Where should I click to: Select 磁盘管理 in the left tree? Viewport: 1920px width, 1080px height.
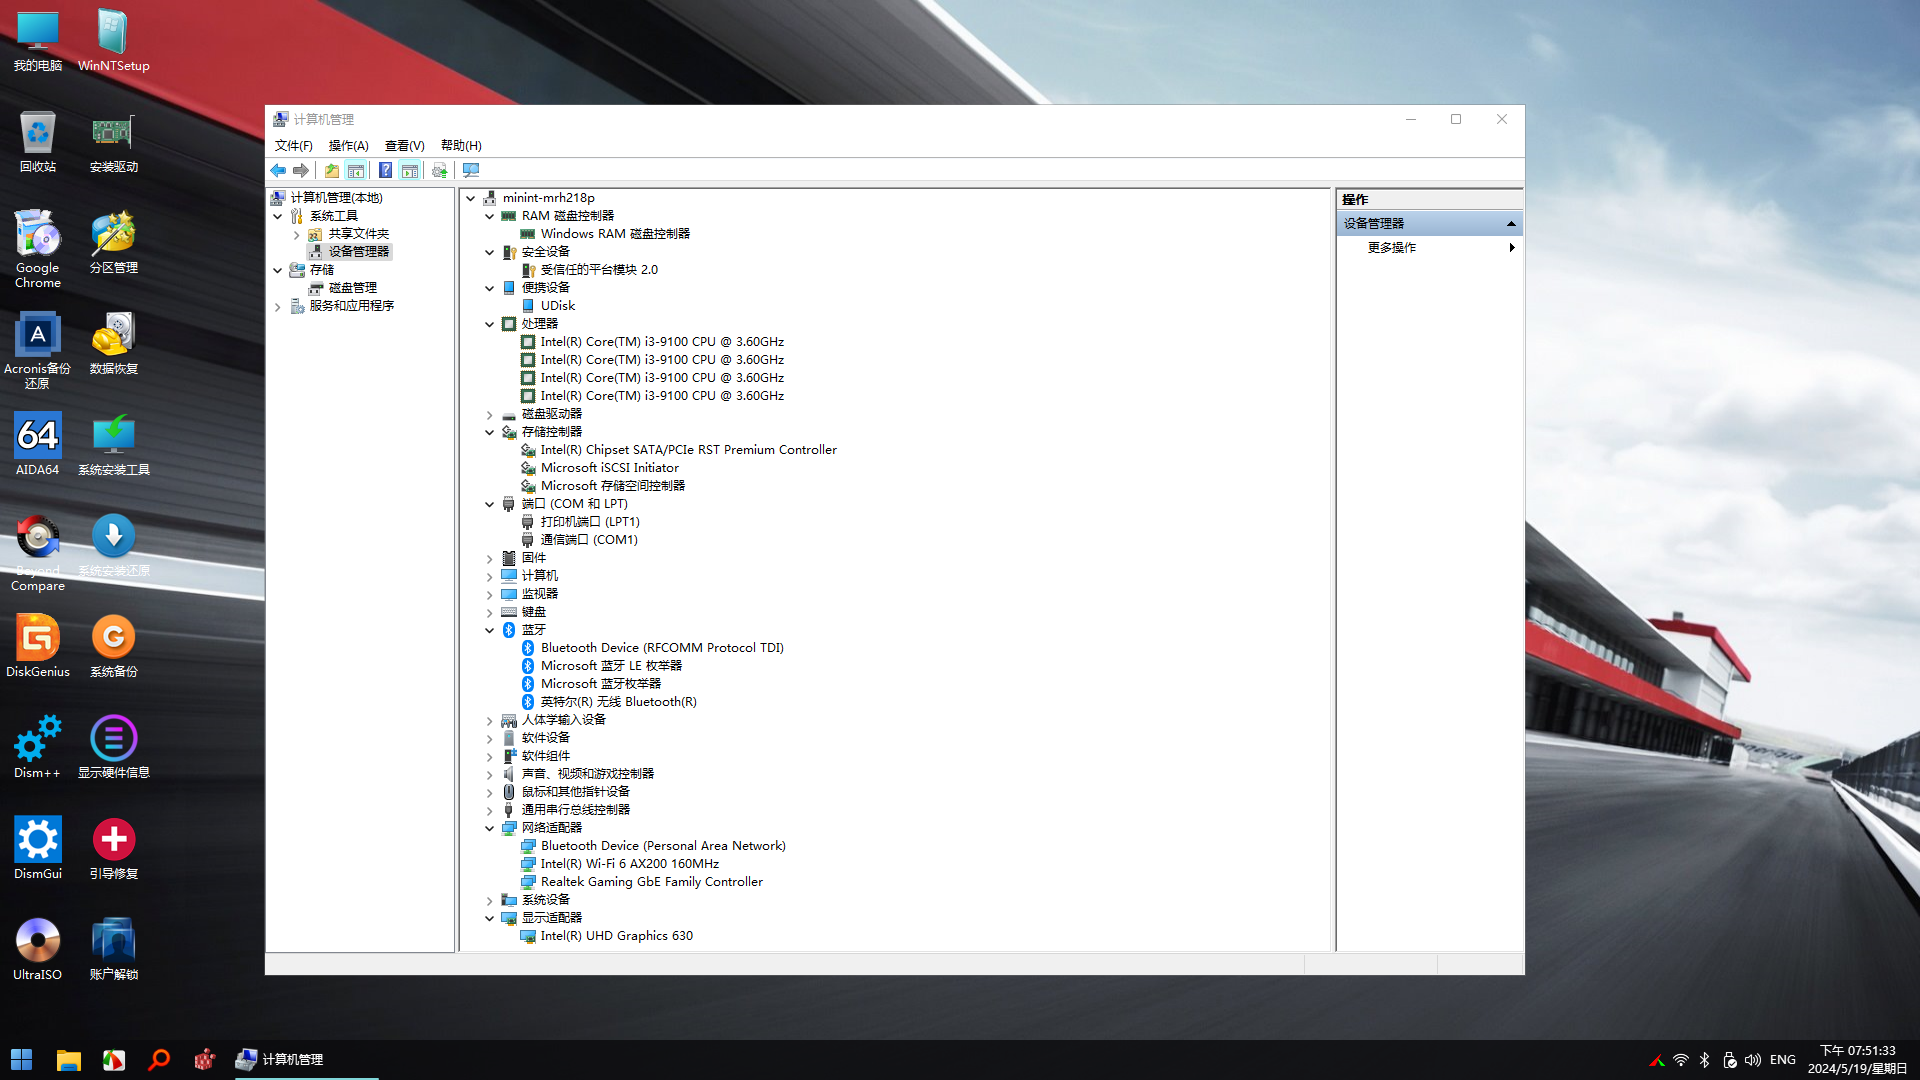coord(353,288)
